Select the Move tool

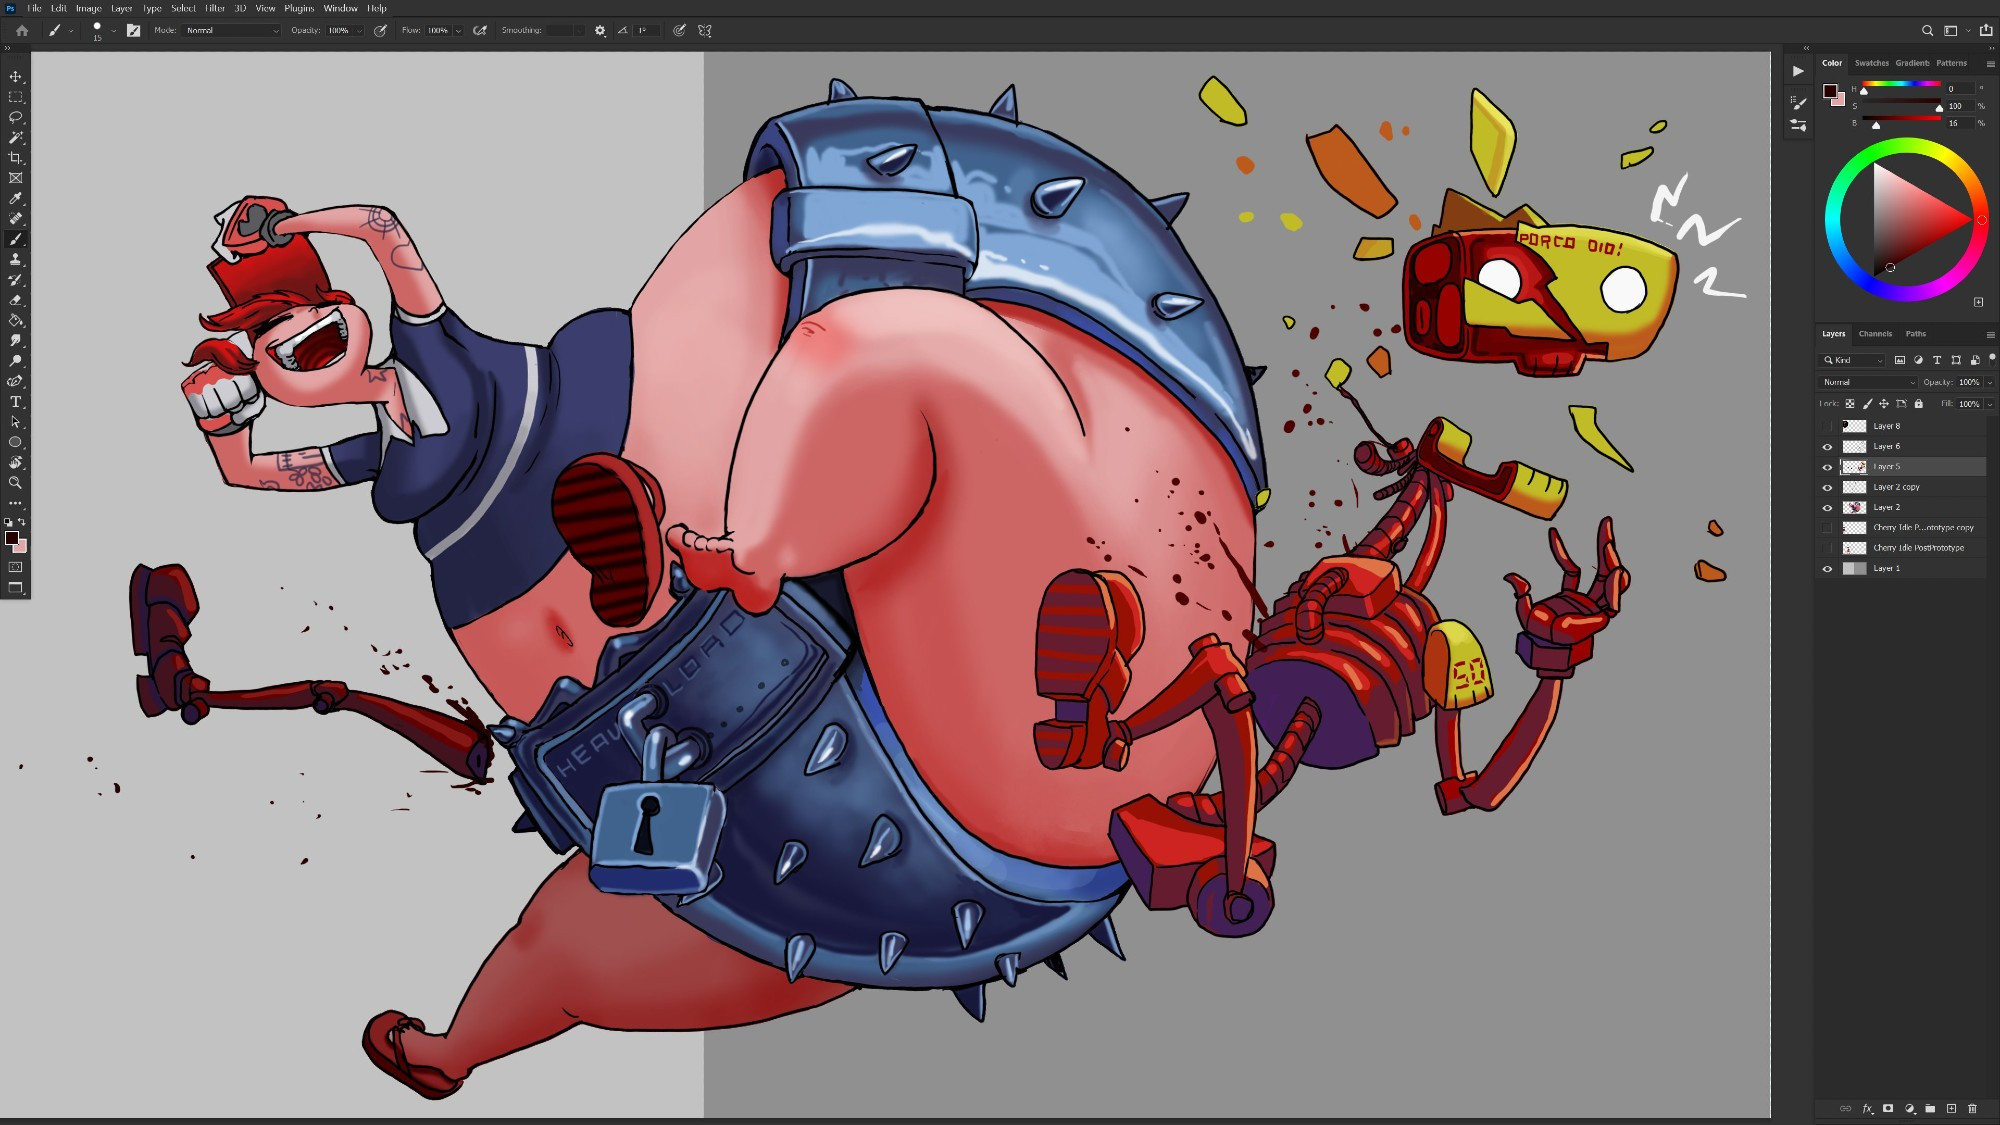tap(15, 76)
